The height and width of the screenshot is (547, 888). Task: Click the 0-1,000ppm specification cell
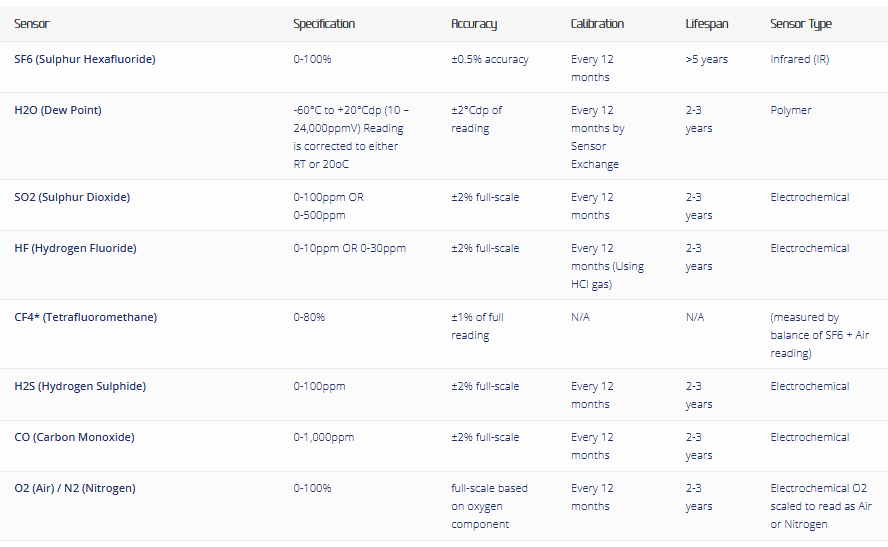[x=324, y=437]
